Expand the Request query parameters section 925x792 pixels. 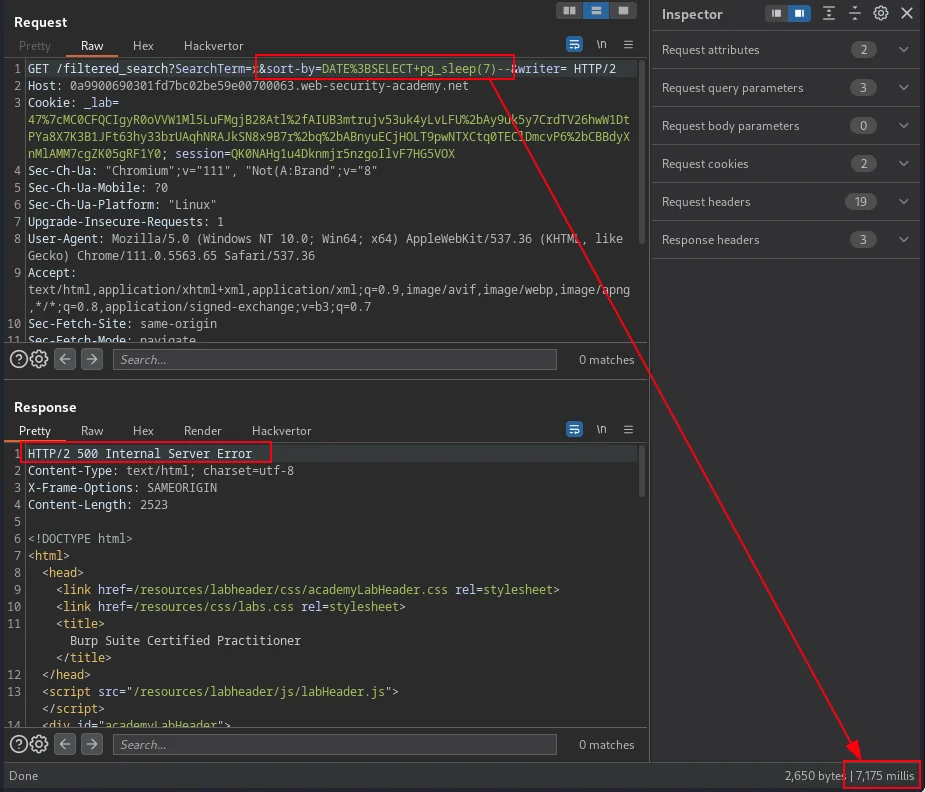pos(904,87)
